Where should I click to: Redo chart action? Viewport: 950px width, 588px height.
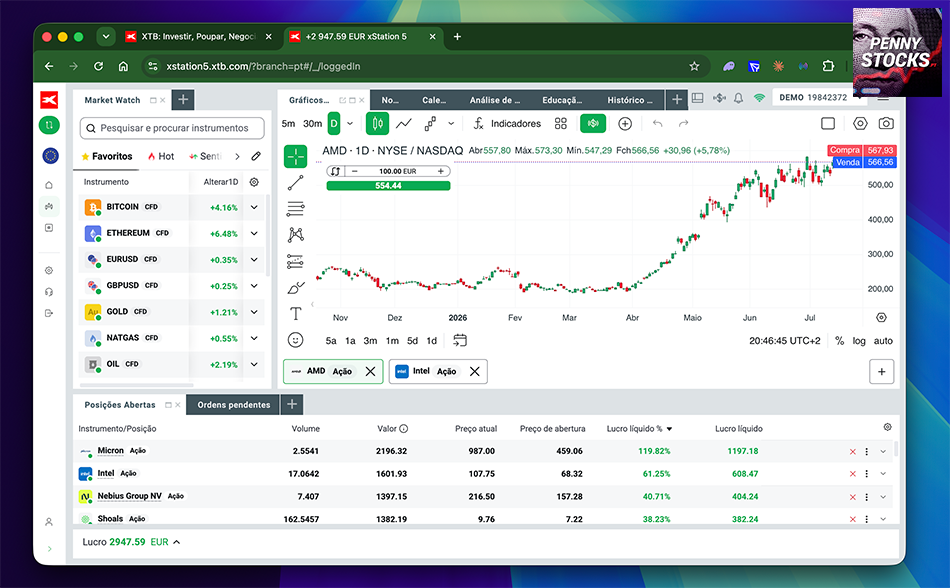click(x=683, y=124)
